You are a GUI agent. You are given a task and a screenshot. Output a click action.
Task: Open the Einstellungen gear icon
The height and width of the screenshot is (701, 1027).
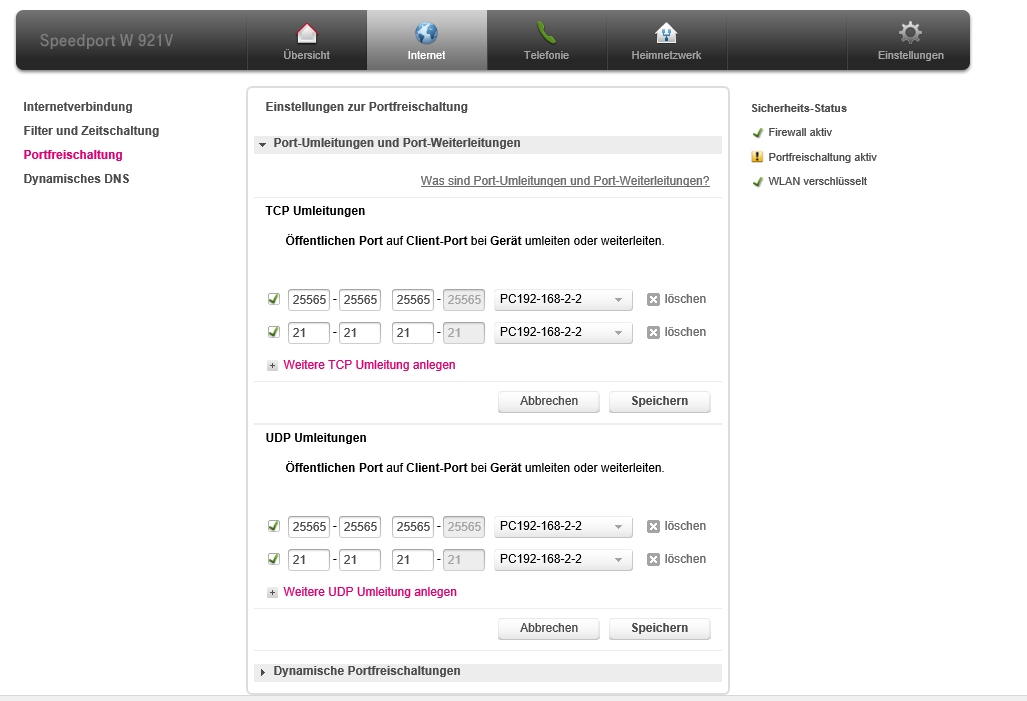point(910,32)
